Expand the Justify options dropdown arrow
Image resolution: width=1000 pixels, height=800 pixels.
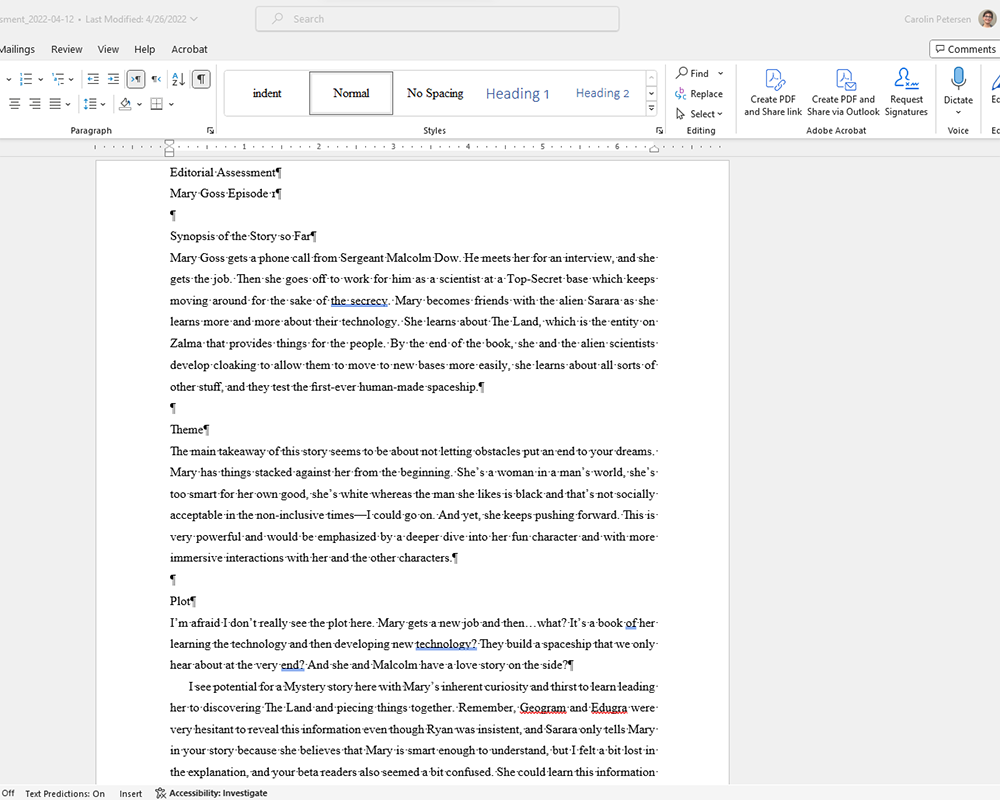(x=68, y=104)
